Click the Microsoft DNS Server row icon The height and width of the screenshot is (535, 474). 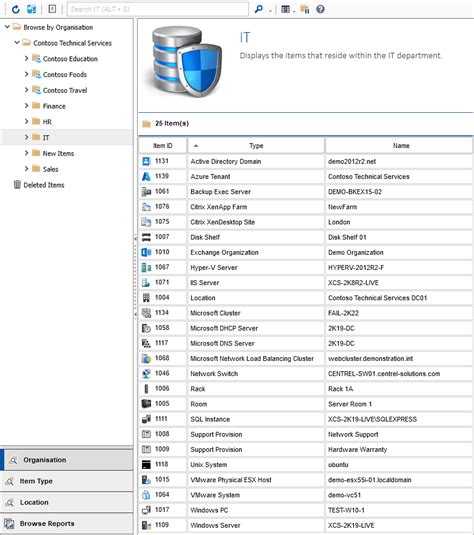coord(146,343)
